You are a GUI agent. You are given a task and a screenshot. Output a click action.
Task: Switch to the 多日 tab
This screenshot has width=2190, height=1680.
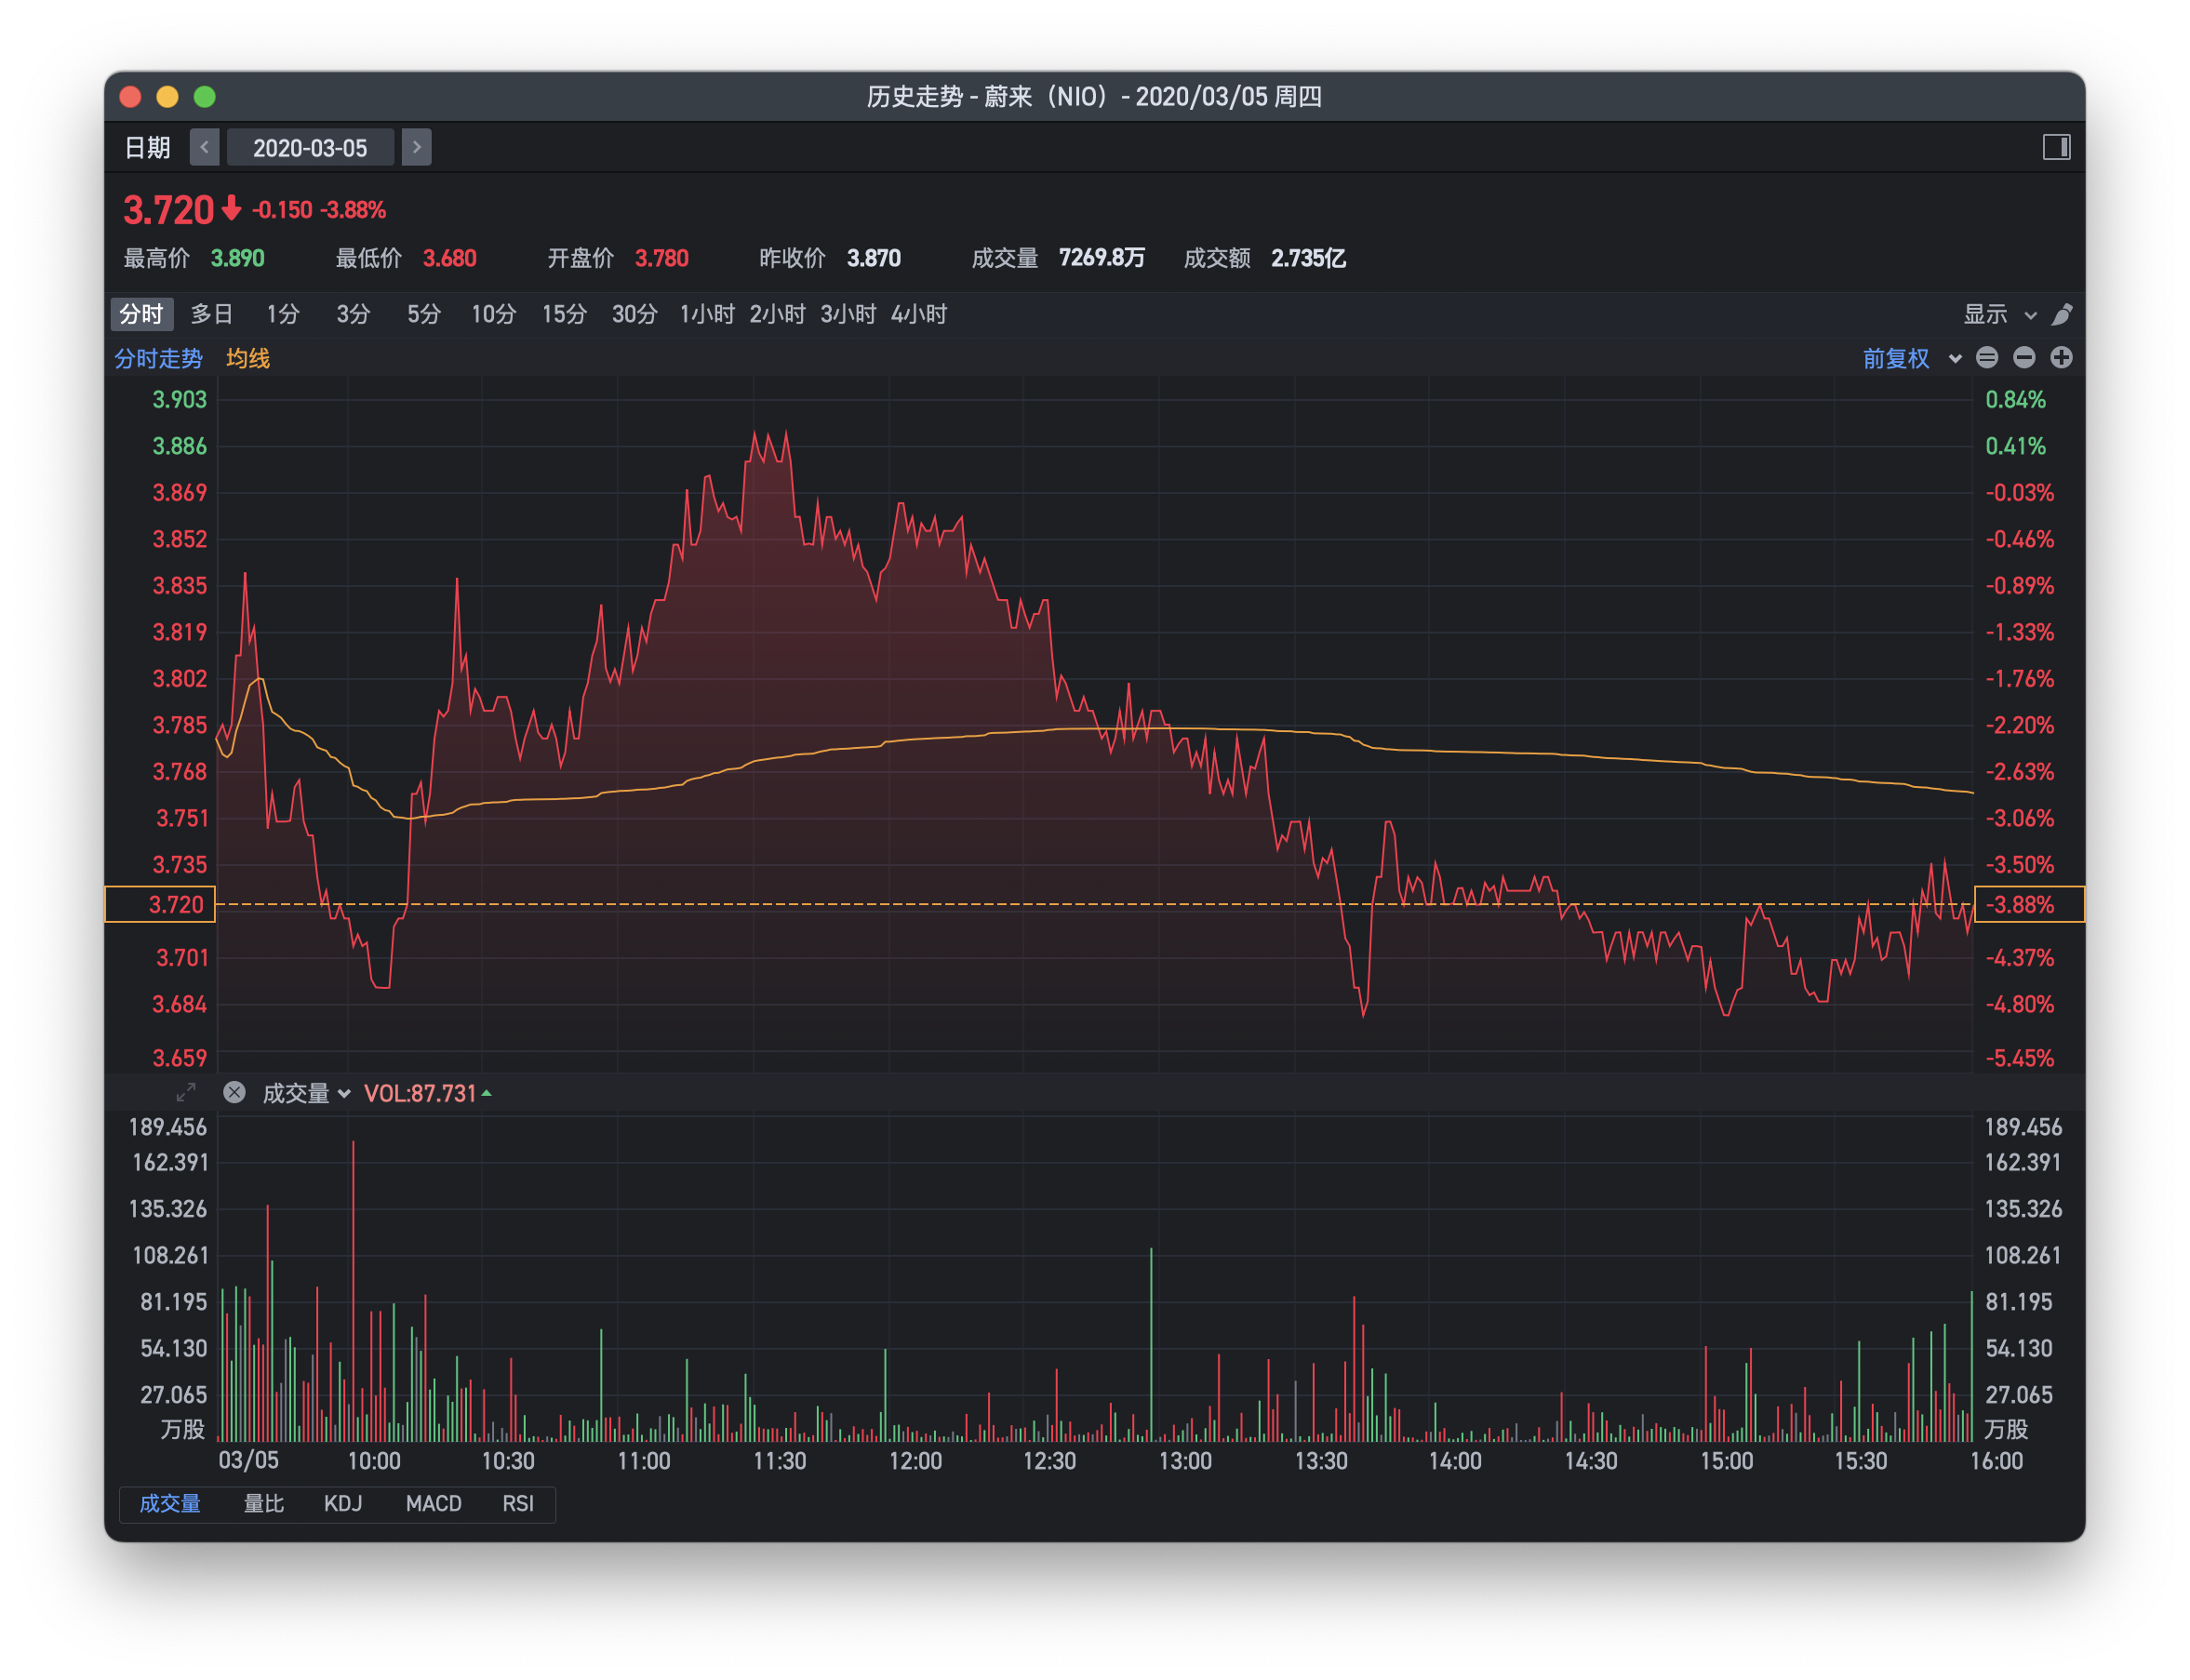[x=211, y=314]
